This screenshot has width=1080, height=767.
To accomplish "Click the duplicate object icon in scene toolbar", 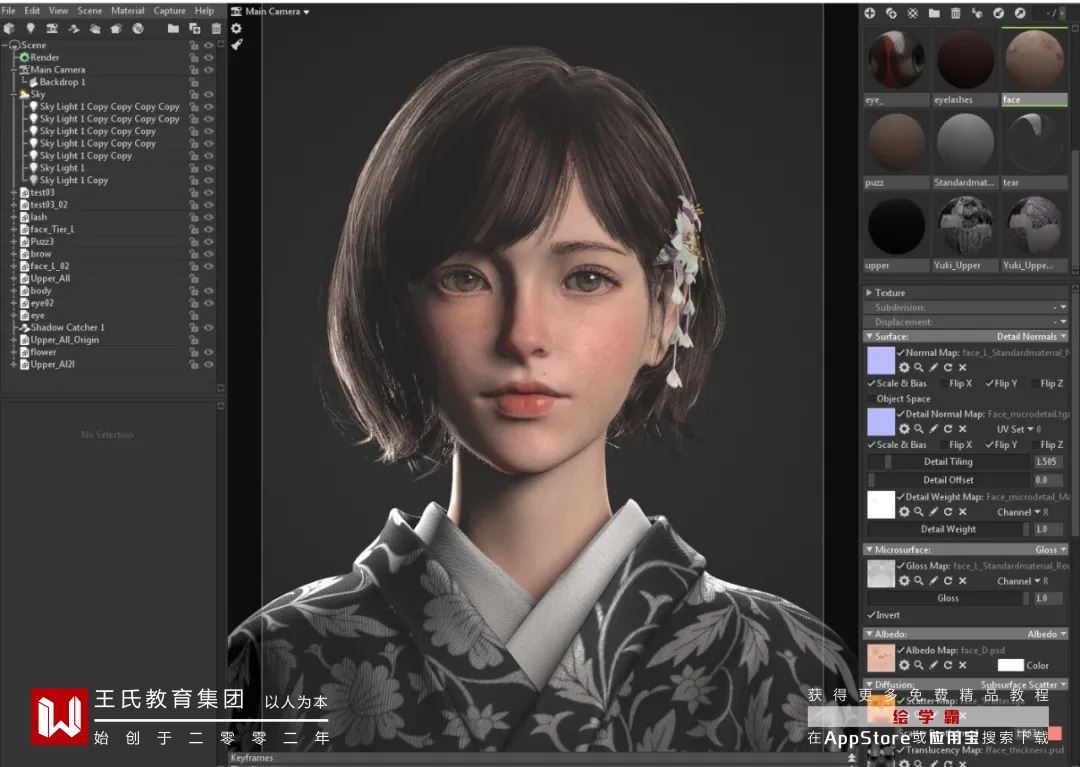I will (195, 28).
